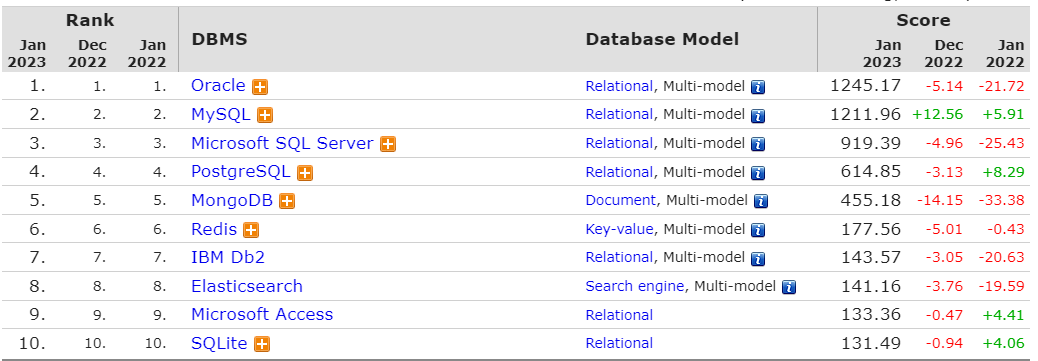Click the Relational link in Oracle's row
The height and width of the screenshot is (361, 1038).
[619, 86]
